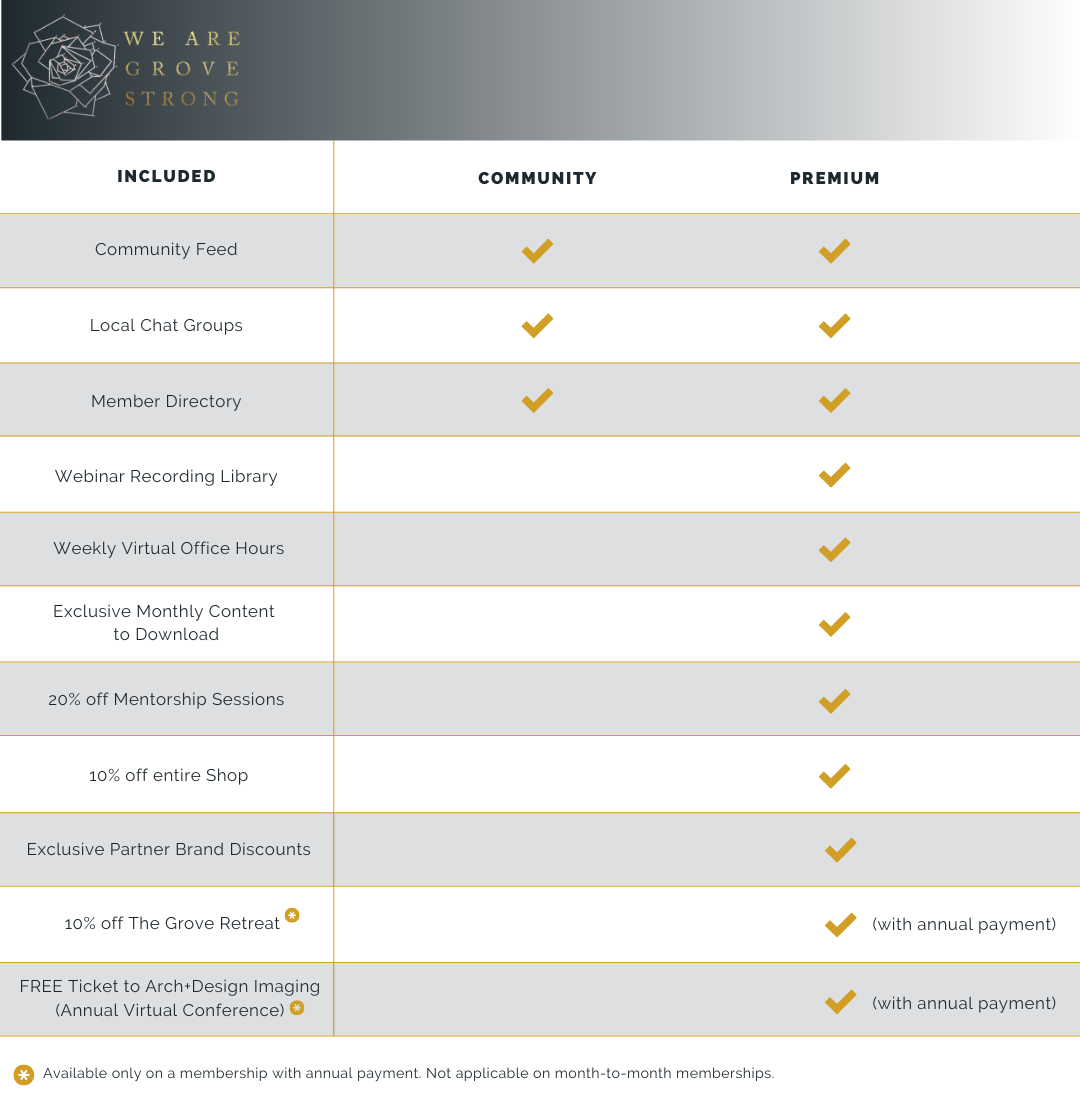Viewport: 1080px width, 1100px height.
Task: Click the Community checkmark for Community Feed
Action: 537,251
